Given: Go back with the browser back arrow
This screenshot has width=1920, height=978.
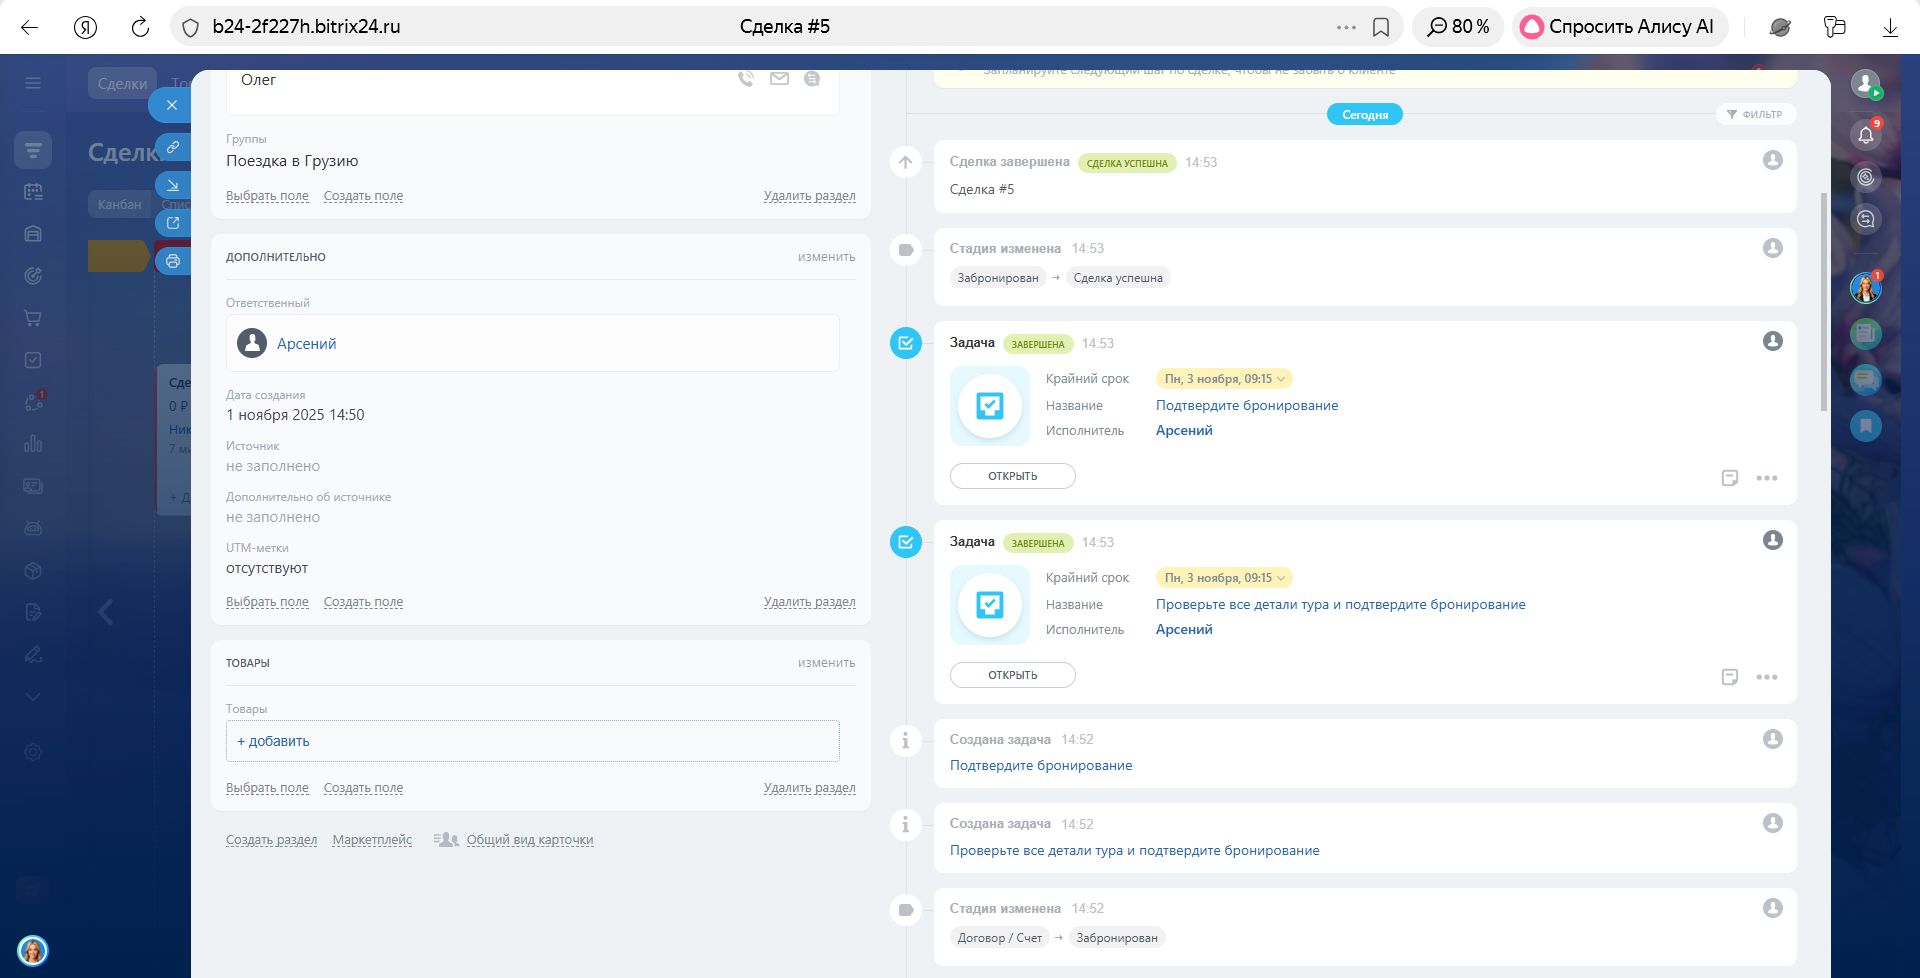Looking at the screenshot, I should tap(30, 27).
